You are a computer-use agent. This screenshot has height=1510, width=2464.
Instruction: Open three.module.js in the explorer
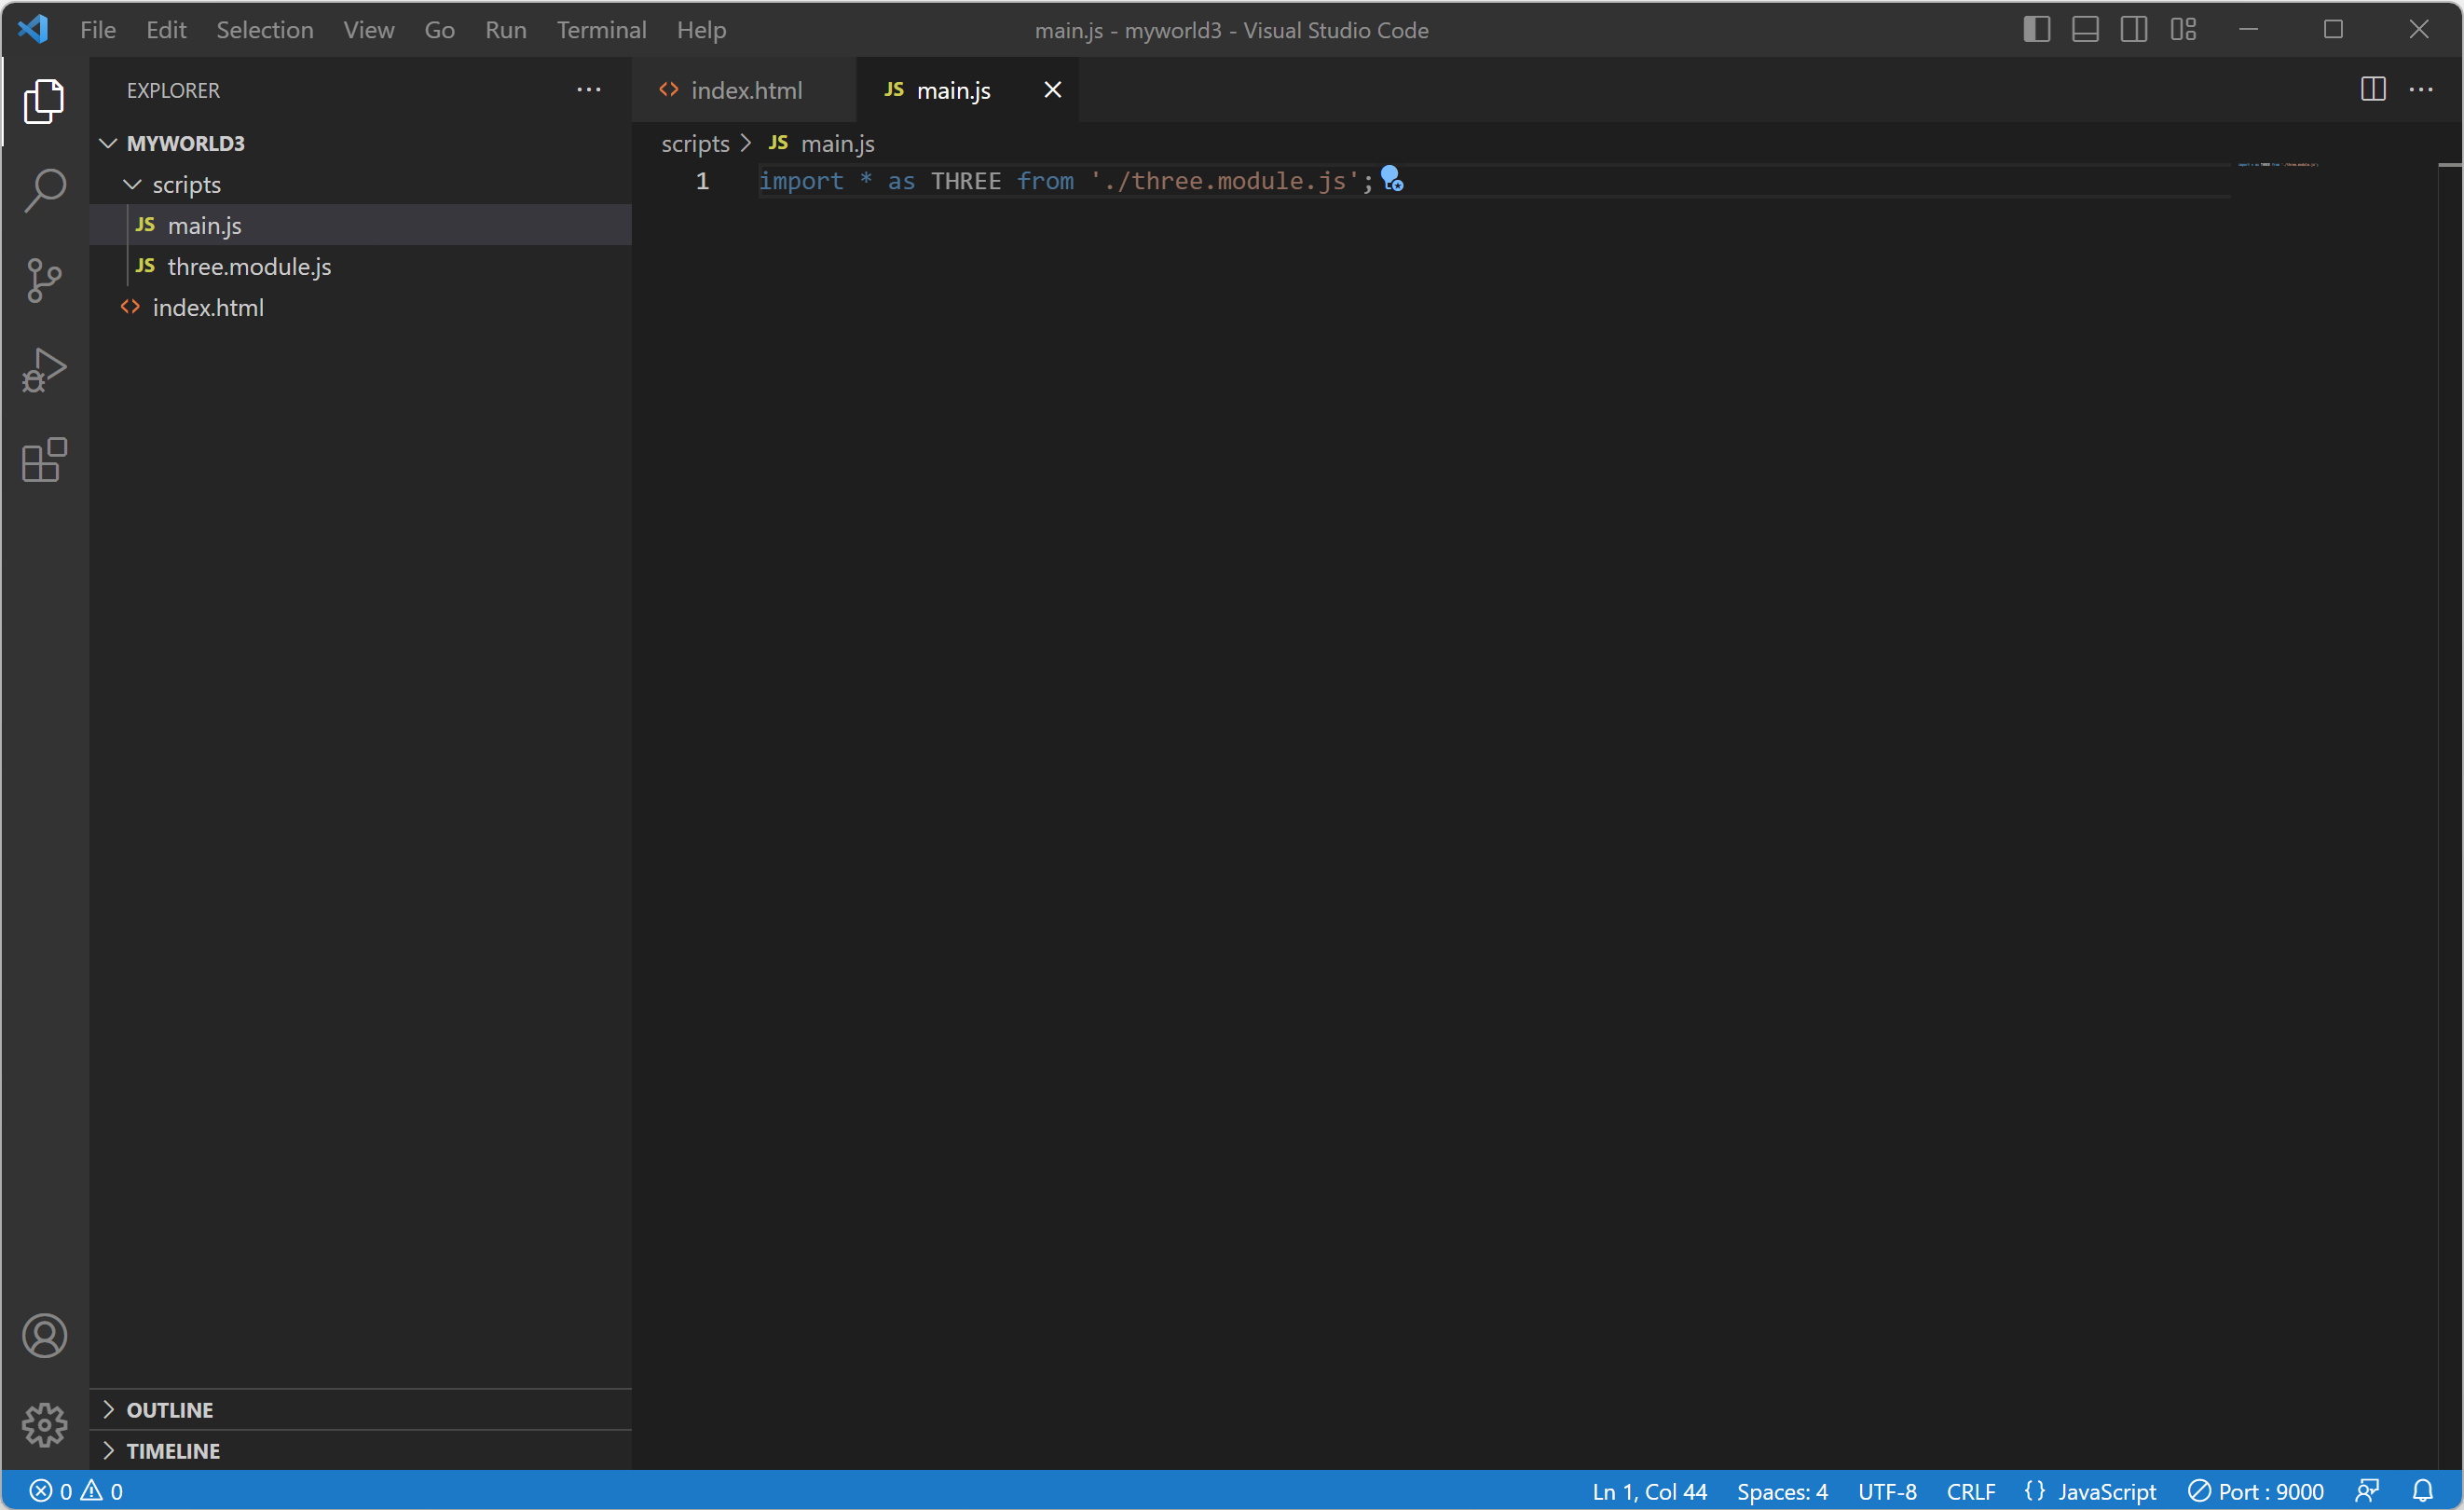coord(249,267)
